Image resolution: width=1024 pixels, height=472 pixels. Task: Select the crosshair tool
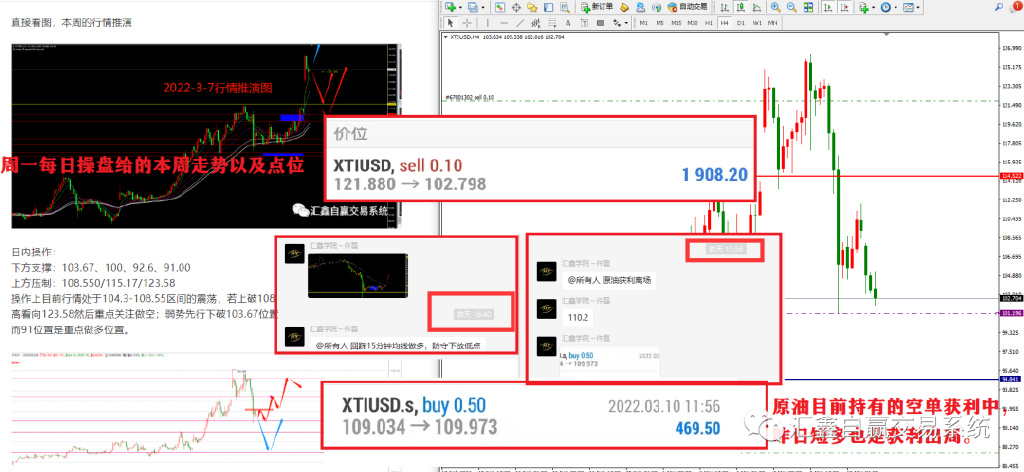coord(466,23)
